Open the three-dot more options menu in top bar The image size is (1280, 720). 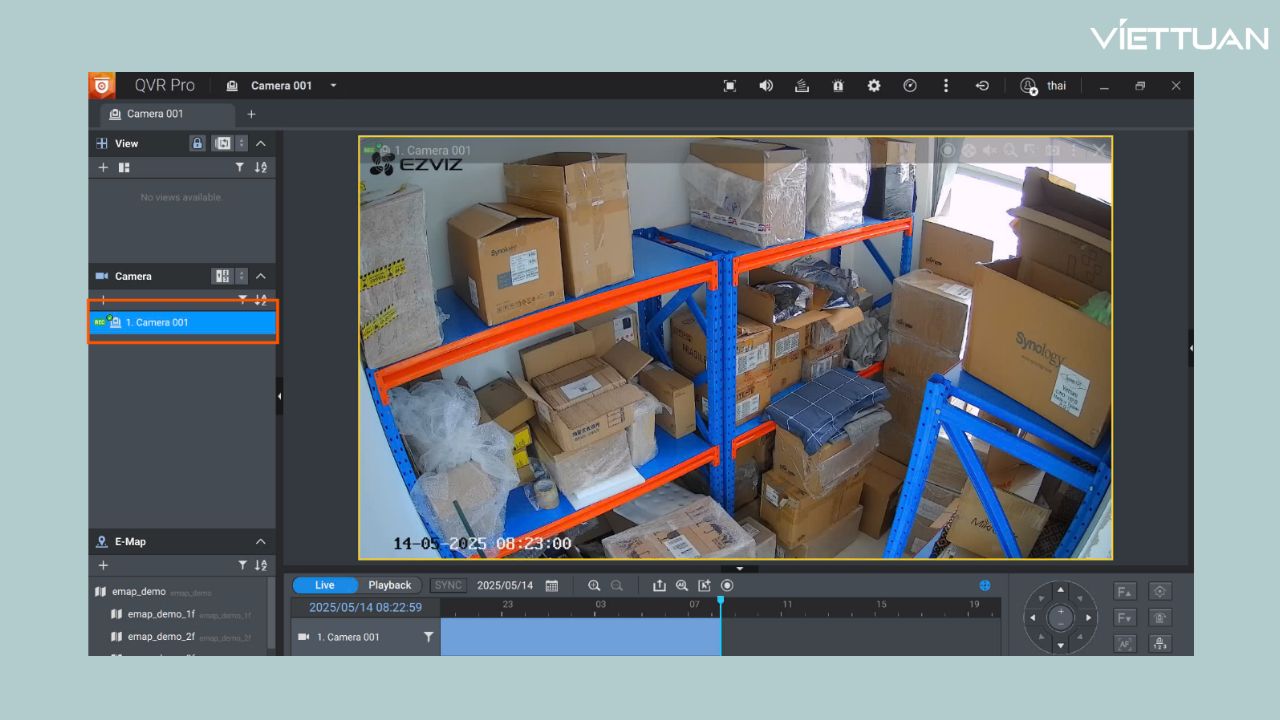pyautogui.click(x=946, y=86)
